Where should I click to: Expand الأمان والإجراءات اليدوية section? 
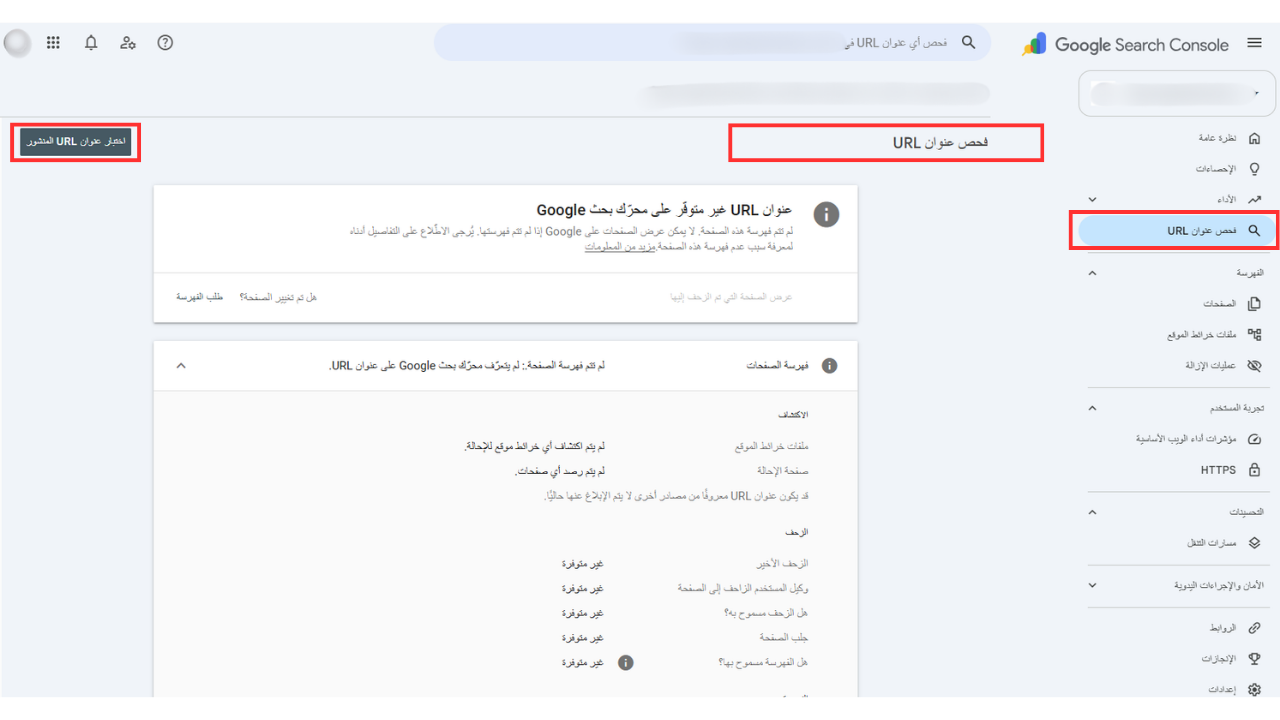click(1092, 585)
